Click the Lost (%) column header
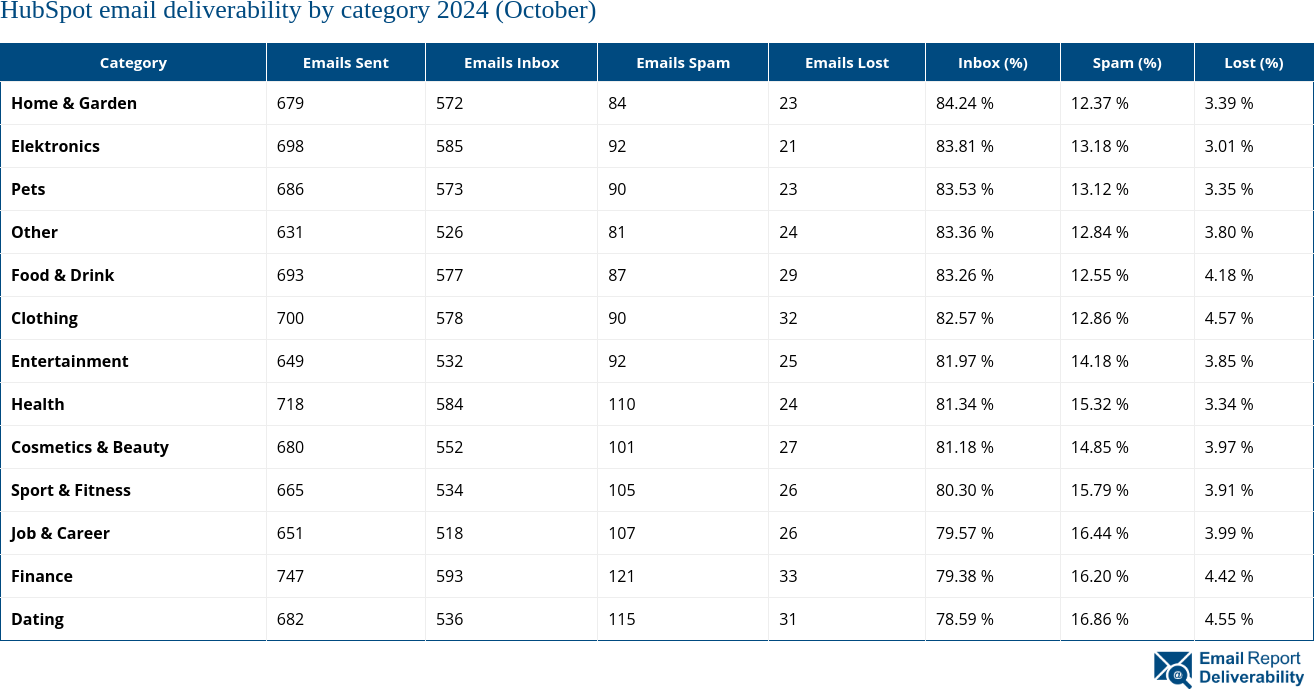Viewport: 1314px width, 689px height. pyautogui.click(x=1254, y=62)
